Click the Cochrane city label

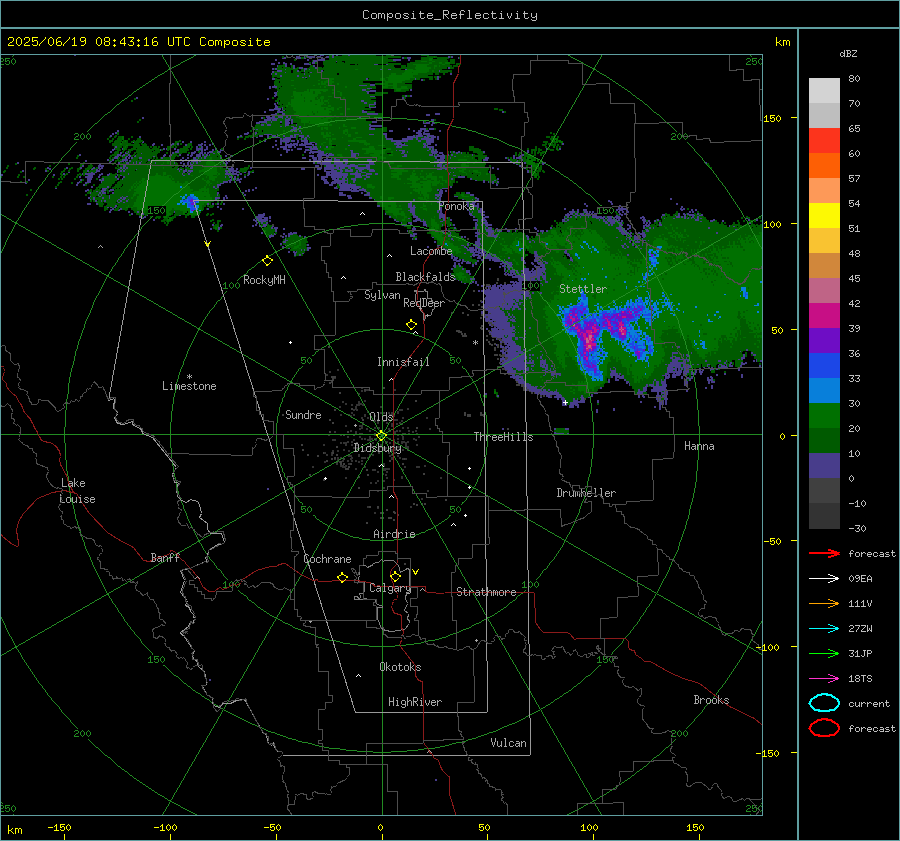[x=327, y=559]
